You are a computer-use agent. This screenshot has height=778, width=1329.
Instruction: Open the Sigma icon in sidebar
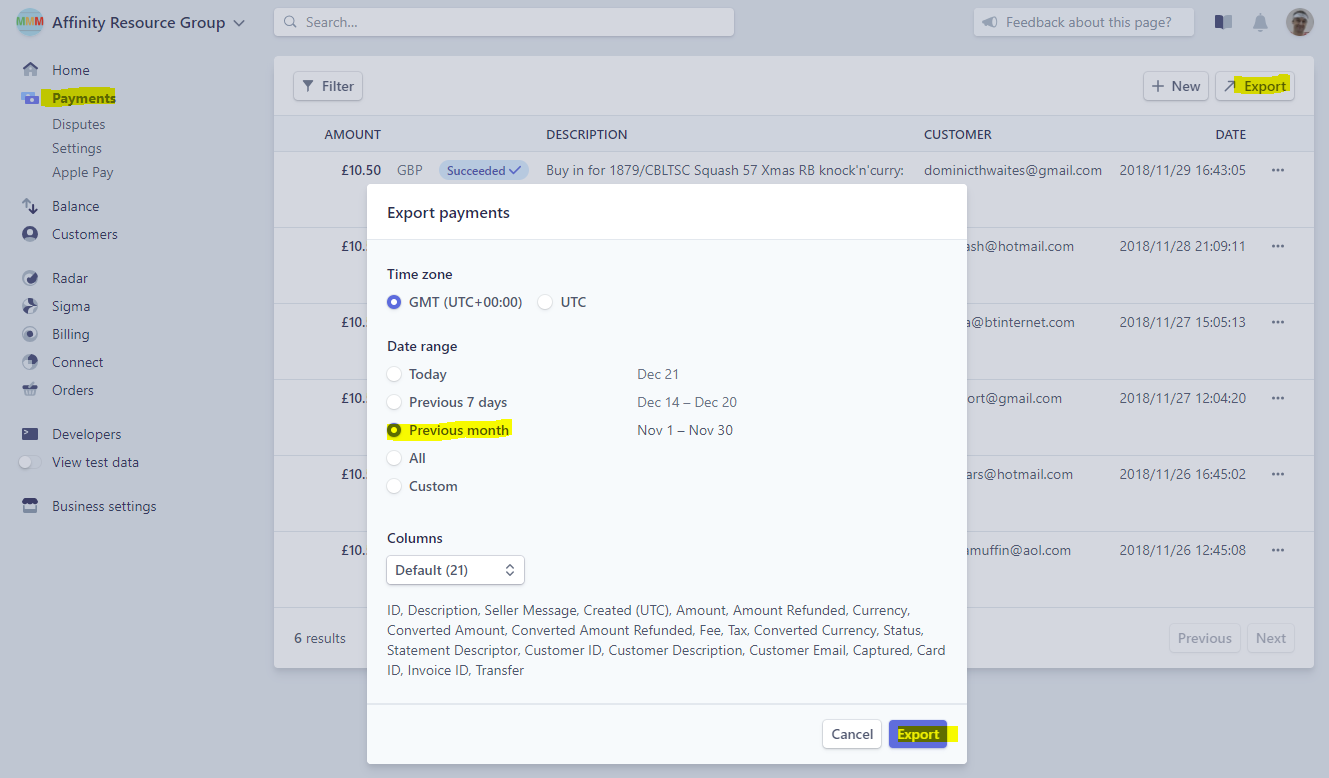point(30,306)
